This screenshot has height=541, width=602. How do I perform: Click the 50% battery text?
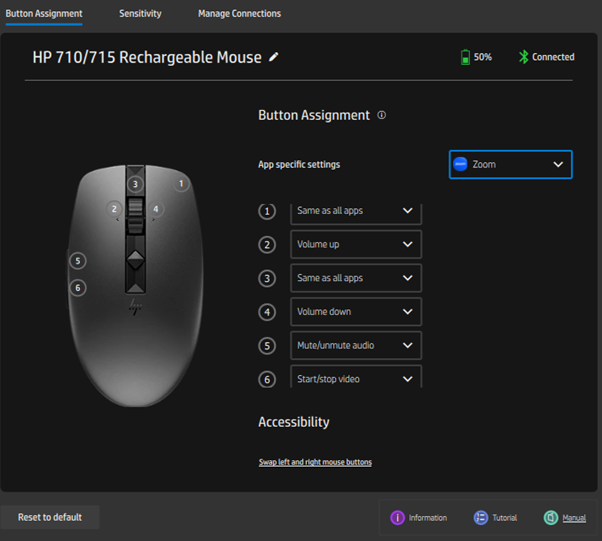tap(483, 57)
